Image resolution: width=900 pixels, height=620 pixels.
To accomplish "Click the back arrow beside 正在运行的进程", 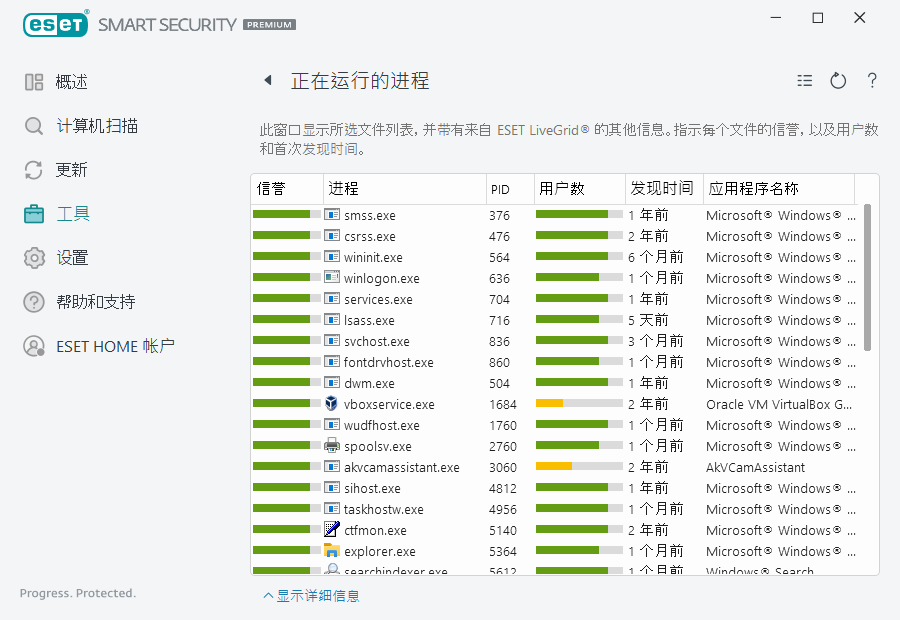I will pos(267,81).
